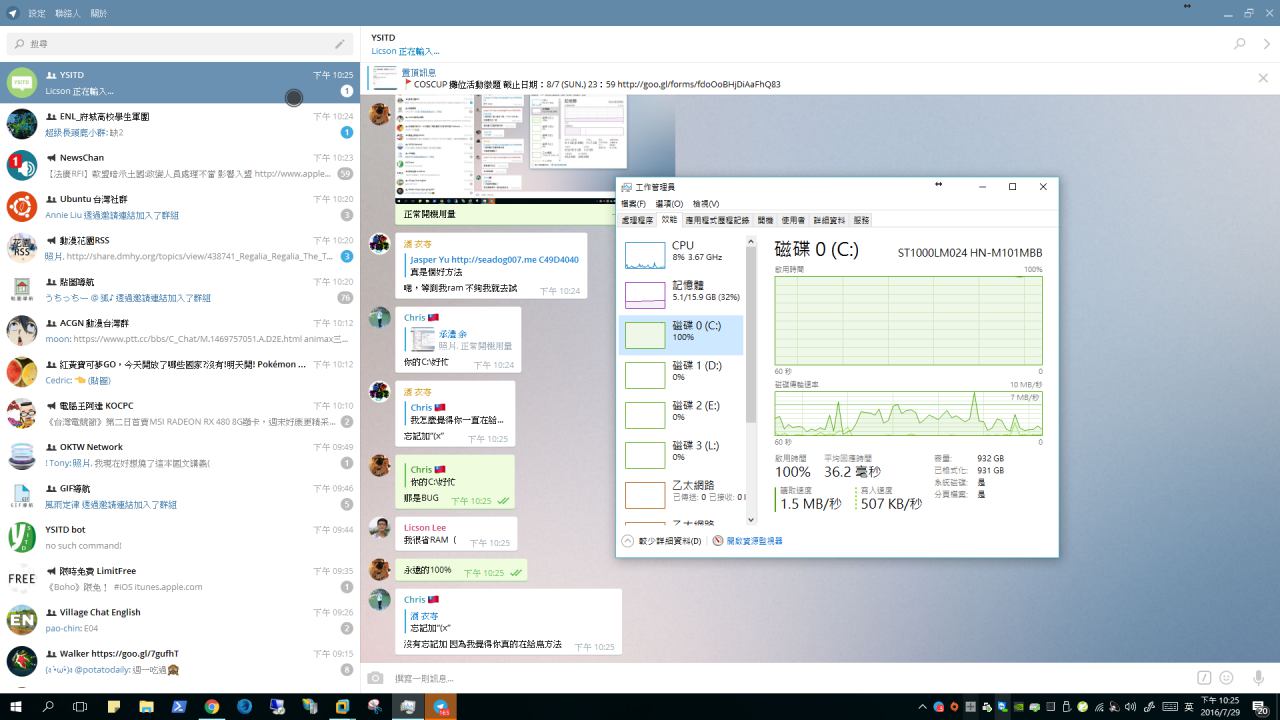
Task: Click the 開啟資源監視器 link
Action: [x=753, y=541]
